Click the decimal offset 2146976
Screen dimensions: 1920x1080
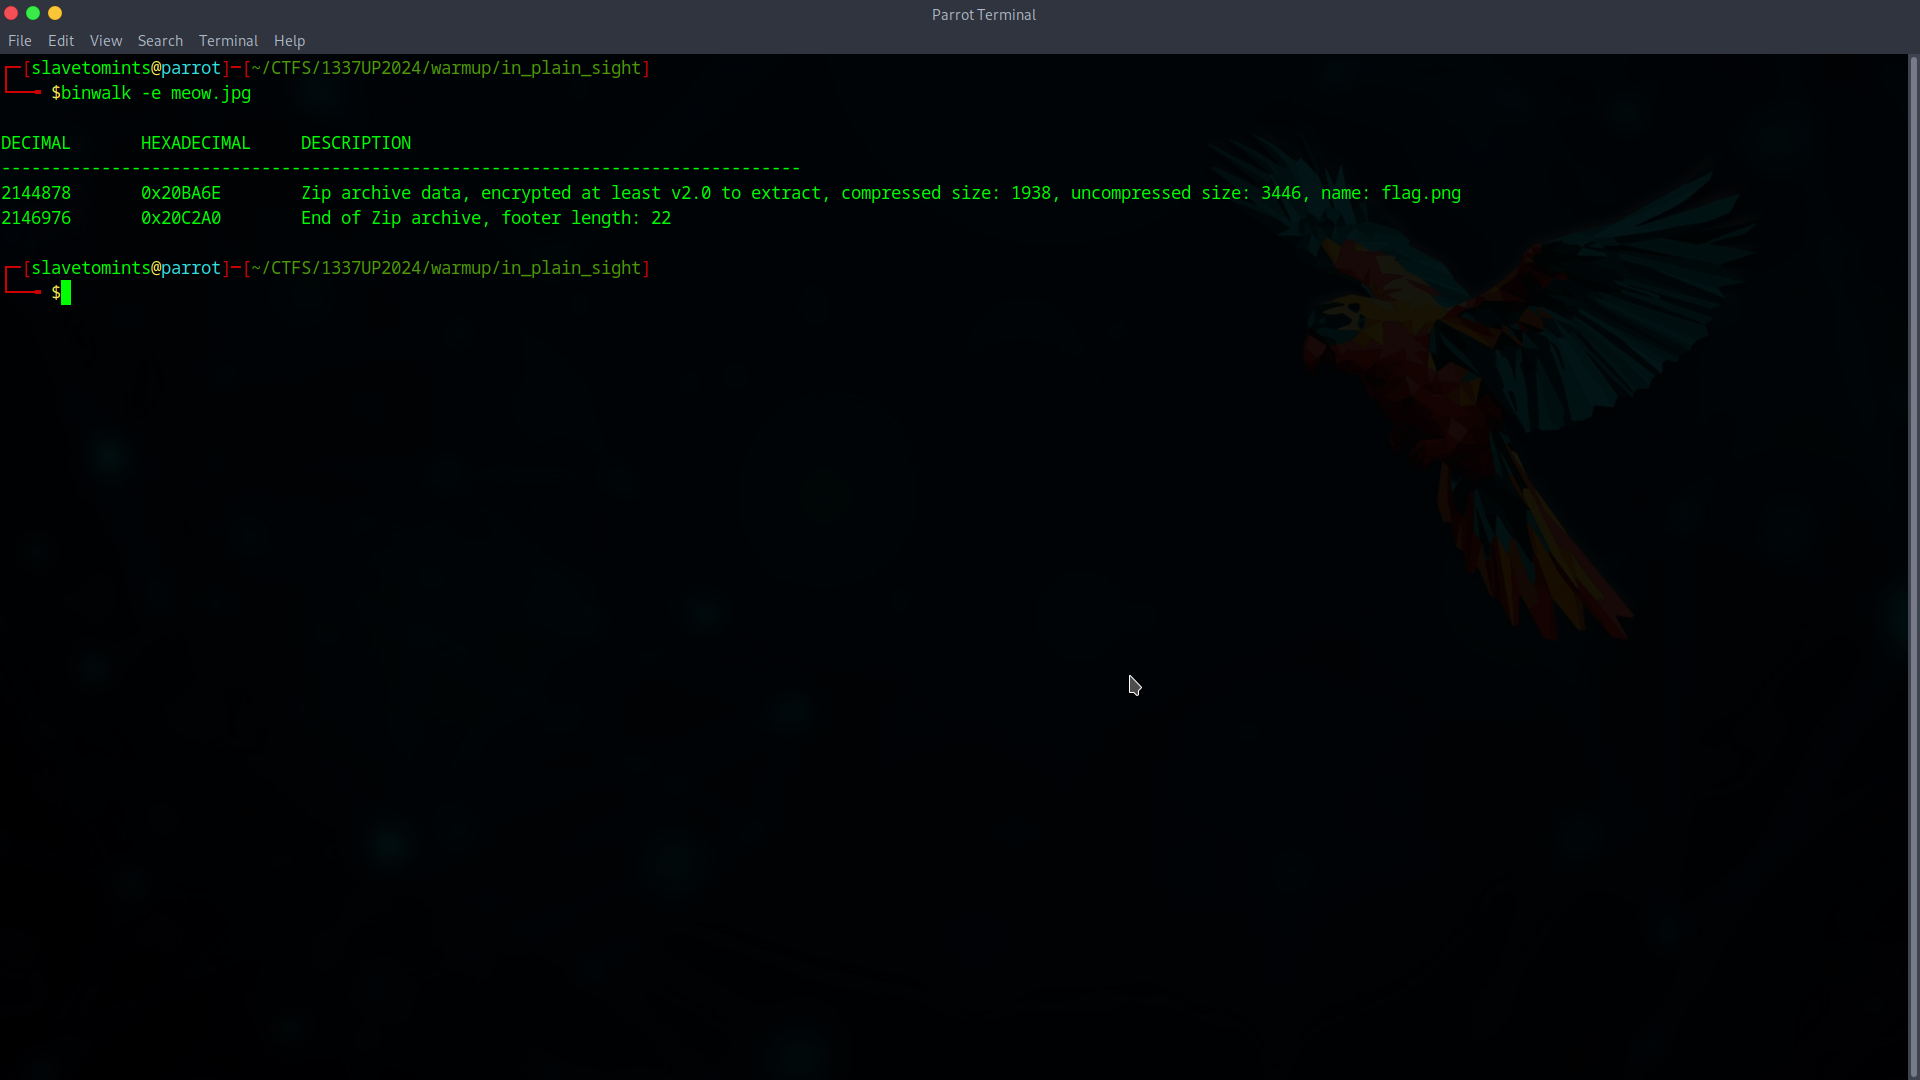[36, 218]
